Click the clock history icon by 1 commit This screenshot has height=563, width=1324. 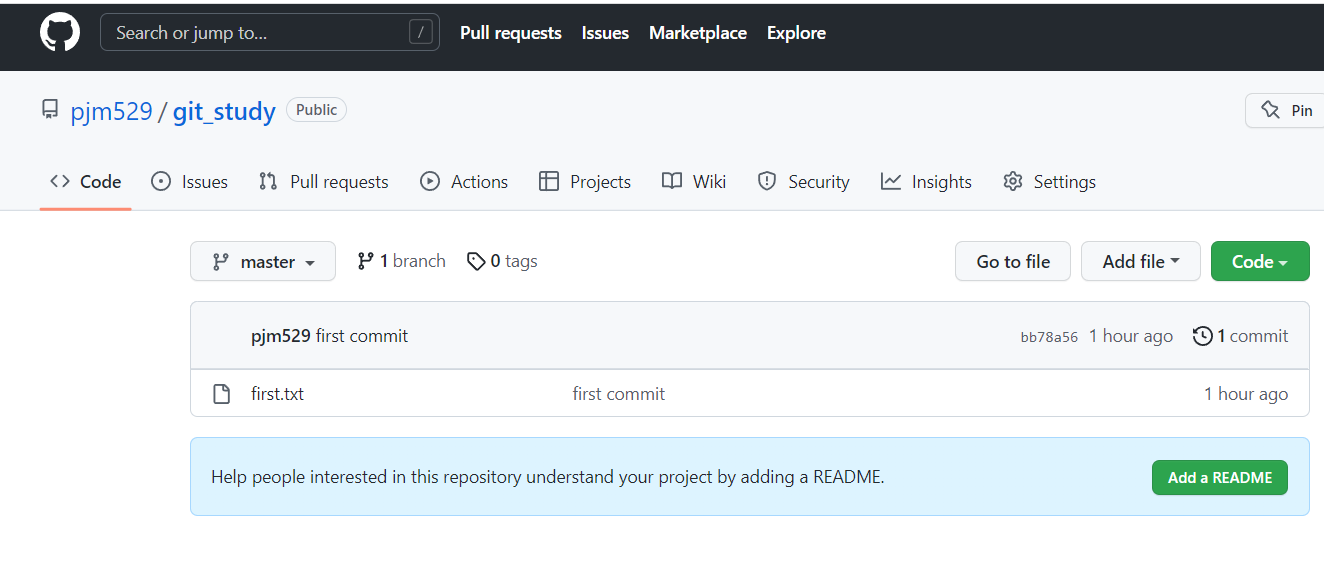pos(1203,336)
